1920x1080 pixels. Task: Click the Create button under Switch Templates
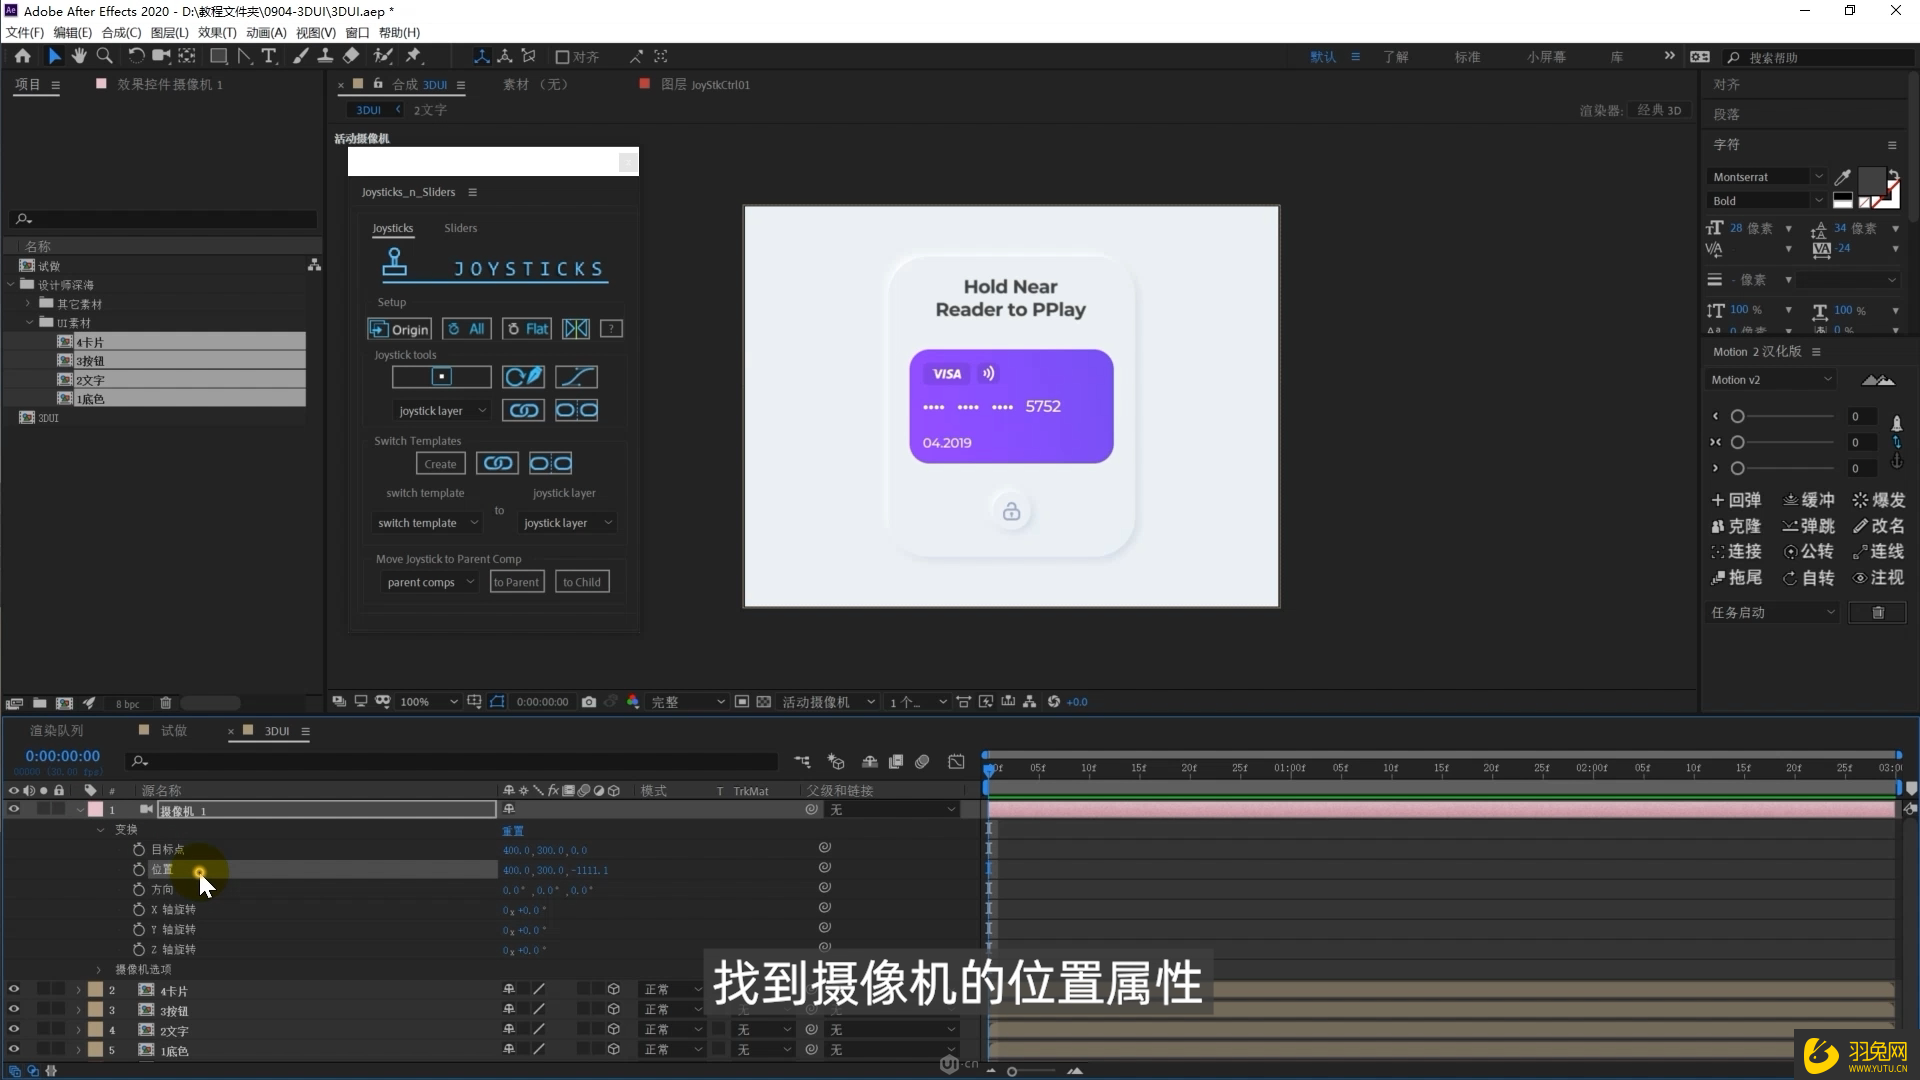pos(440,463)
